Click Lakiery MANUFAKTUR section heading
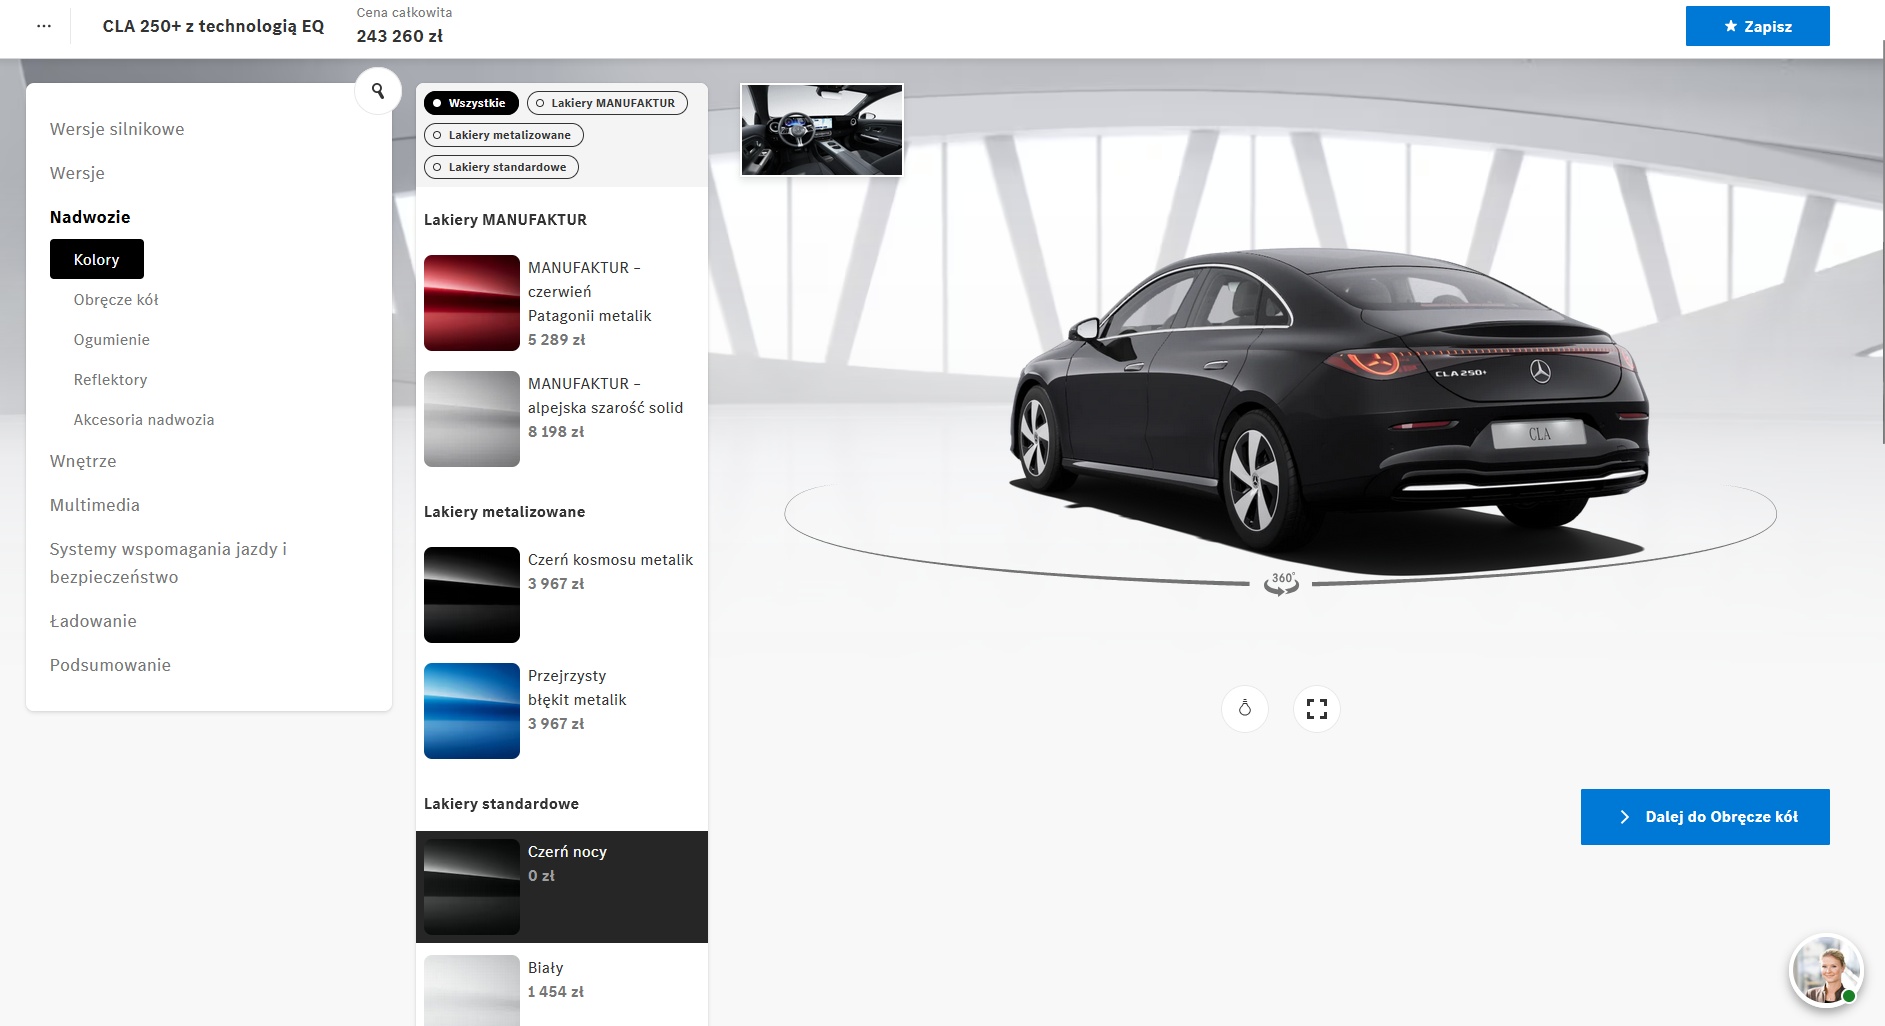This screenshot has height=1026, width=1885. (x=505, y=220)
